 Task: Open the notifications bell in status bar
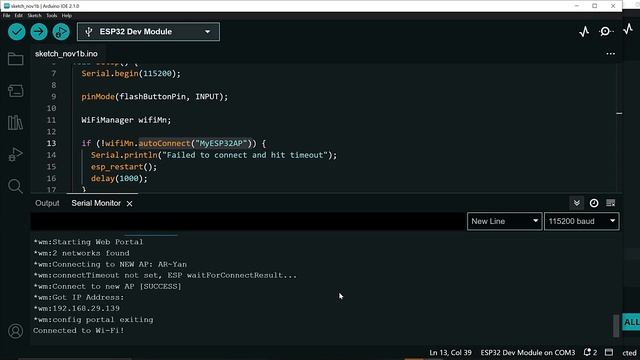click(590, 352)
